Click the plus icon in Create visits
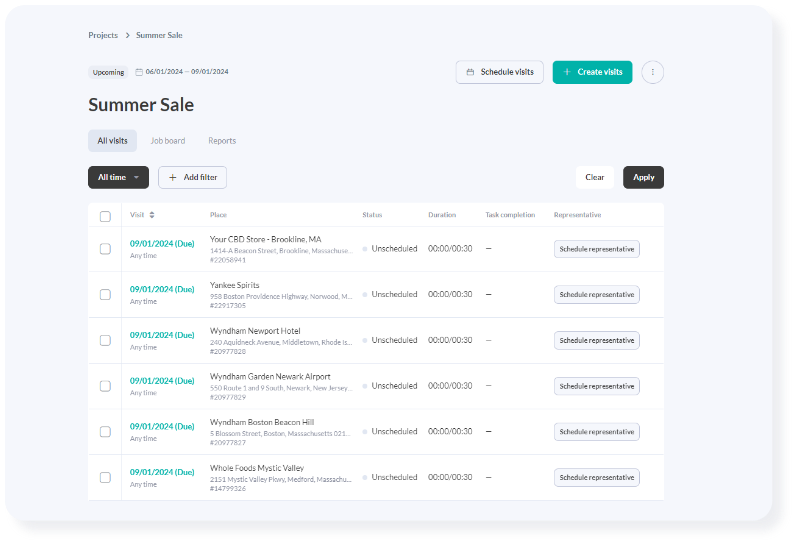This screenshot has height=546, width=798. point(567,72)
